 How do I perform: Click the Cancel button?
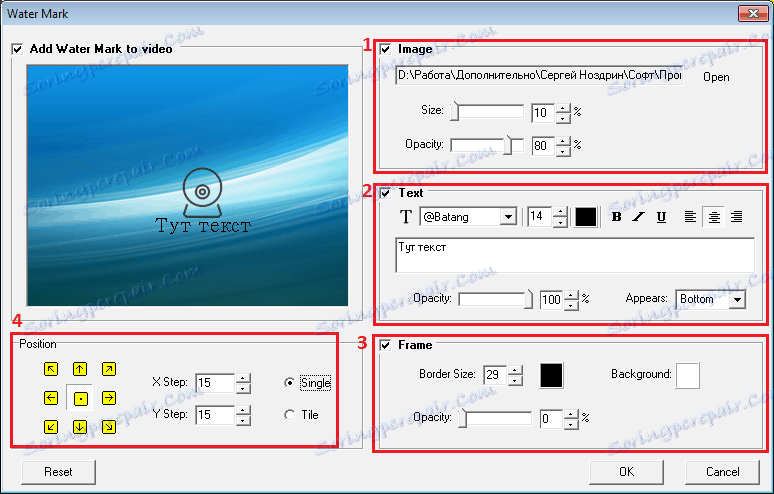pyautogui.click(x=722, y=472)
